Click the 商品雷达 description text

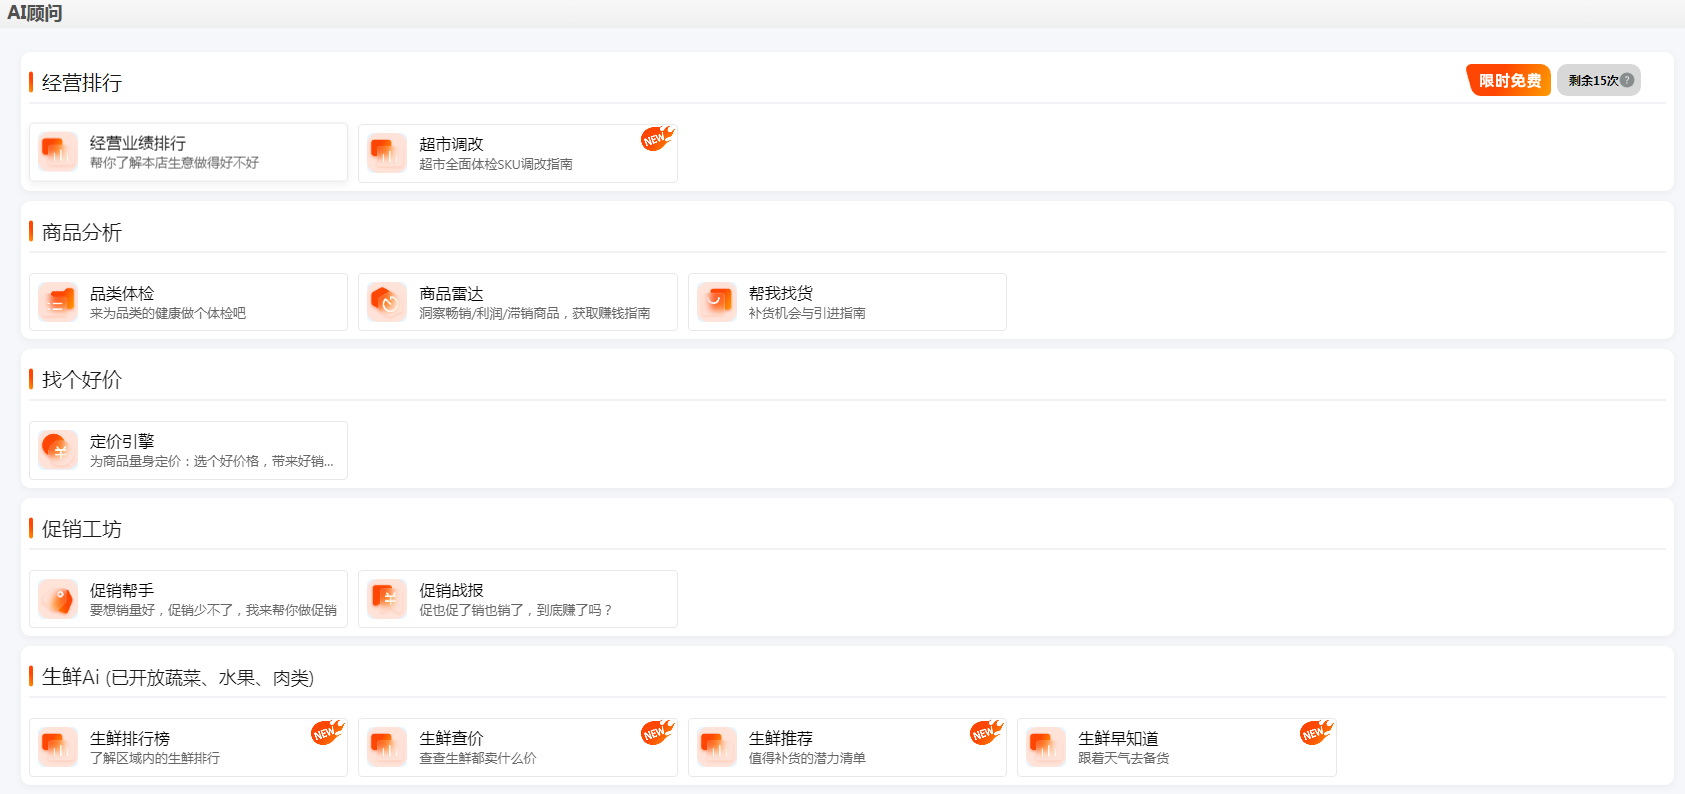pyautogui.click(x=534, y=313)
